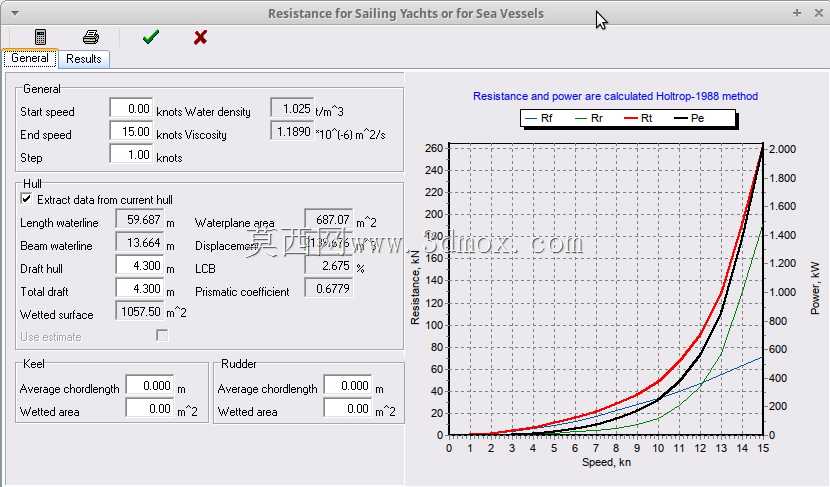The height and width of the screenshot is (487, 830).
Task: Click the 'Resistance, kN' axis label
Action: (x=415, y=287)
